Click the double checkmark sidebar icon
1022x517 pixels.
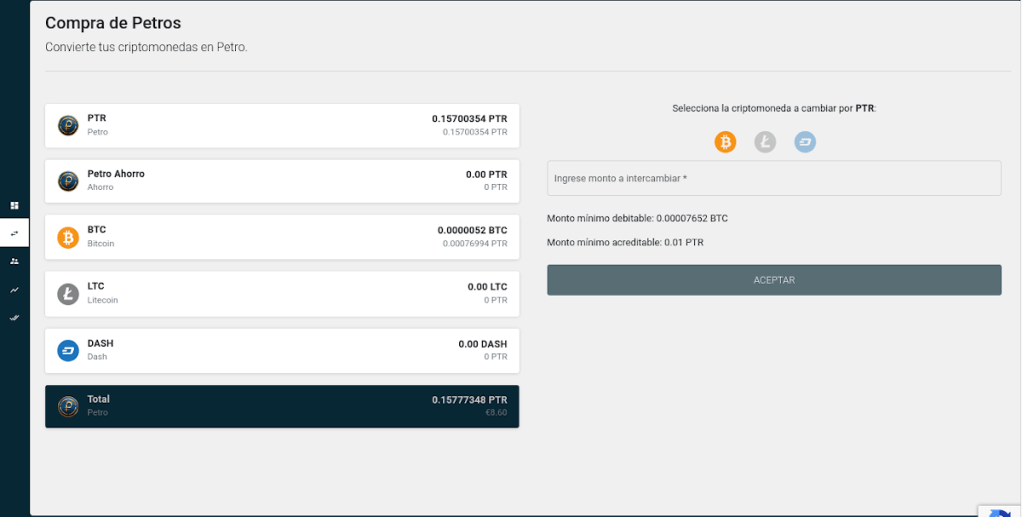(14, 317)
